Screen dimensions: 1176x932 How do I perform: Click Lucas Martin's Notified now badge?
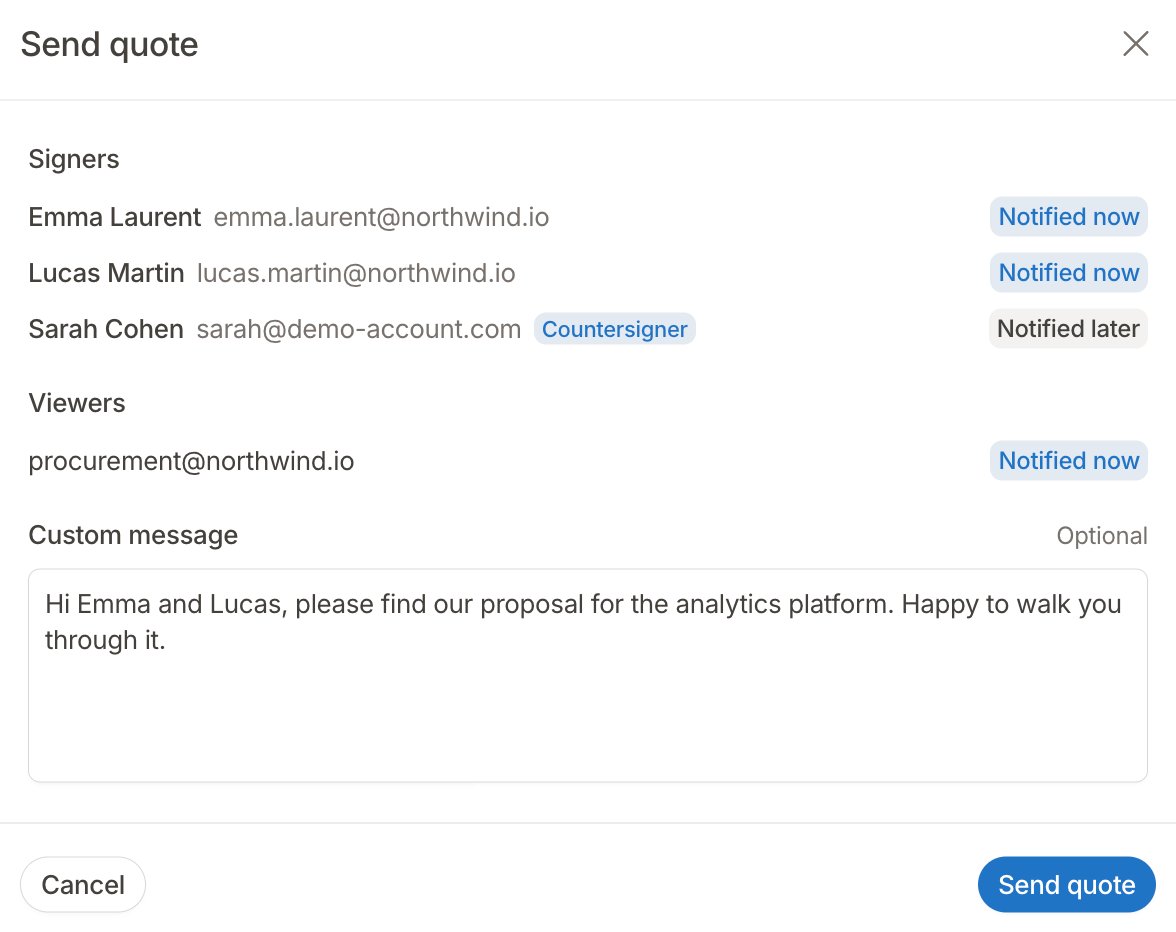click(x=1069, y=273)
